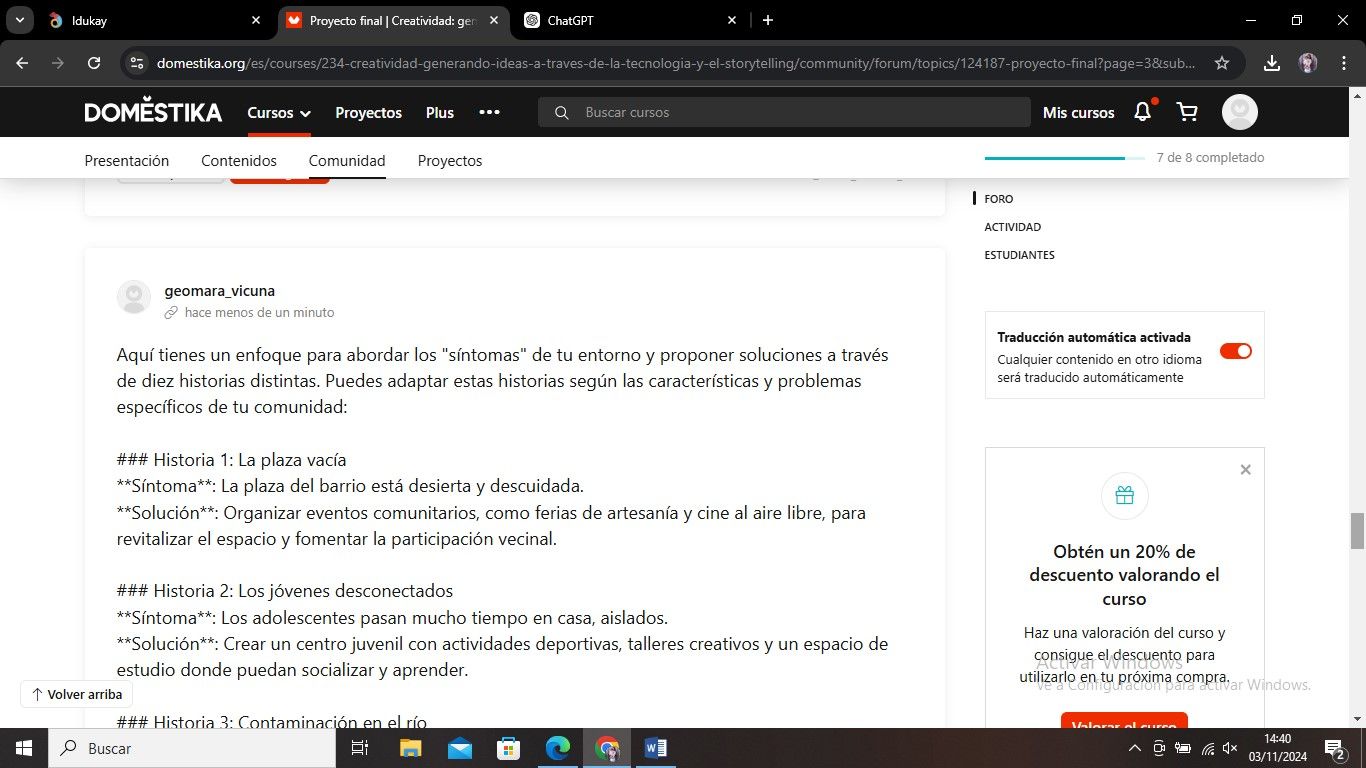Viewport: 1366px width, 768px height.
Task: Click the Valorar el curso button
Action: point(1123,724)
